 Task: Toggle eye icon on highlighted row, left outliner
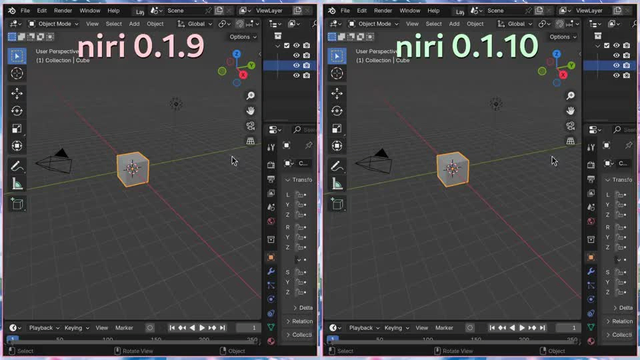(296, 65)
